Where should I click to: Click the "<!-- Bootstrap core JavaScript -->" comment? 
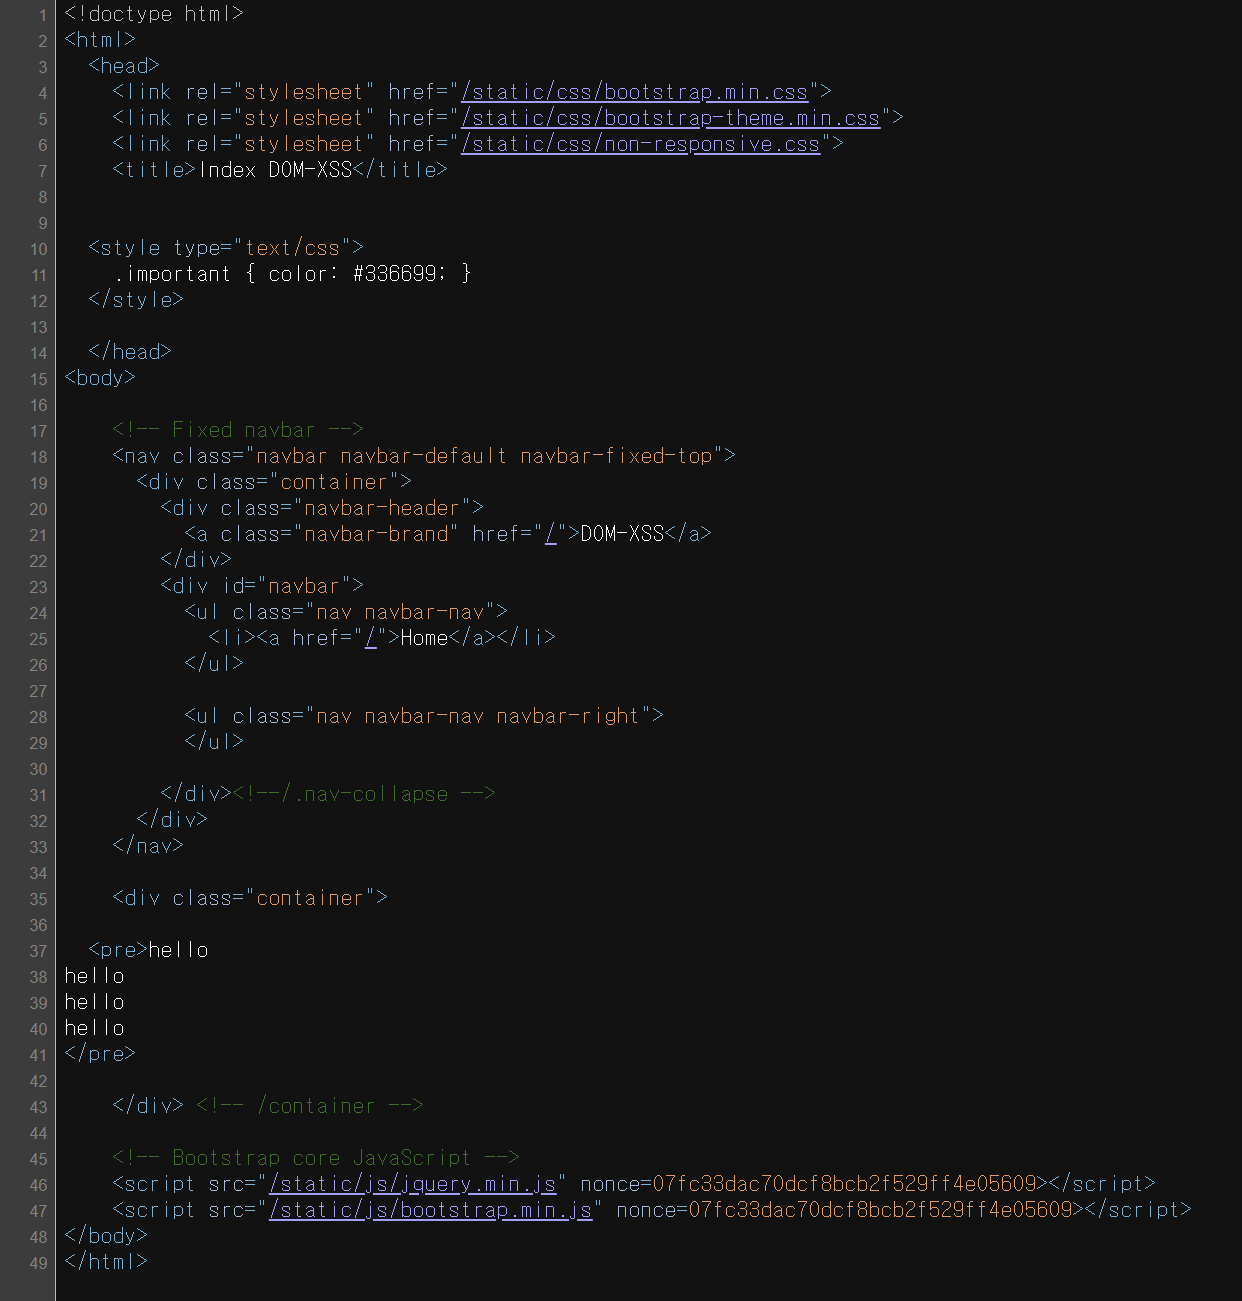316,1158
